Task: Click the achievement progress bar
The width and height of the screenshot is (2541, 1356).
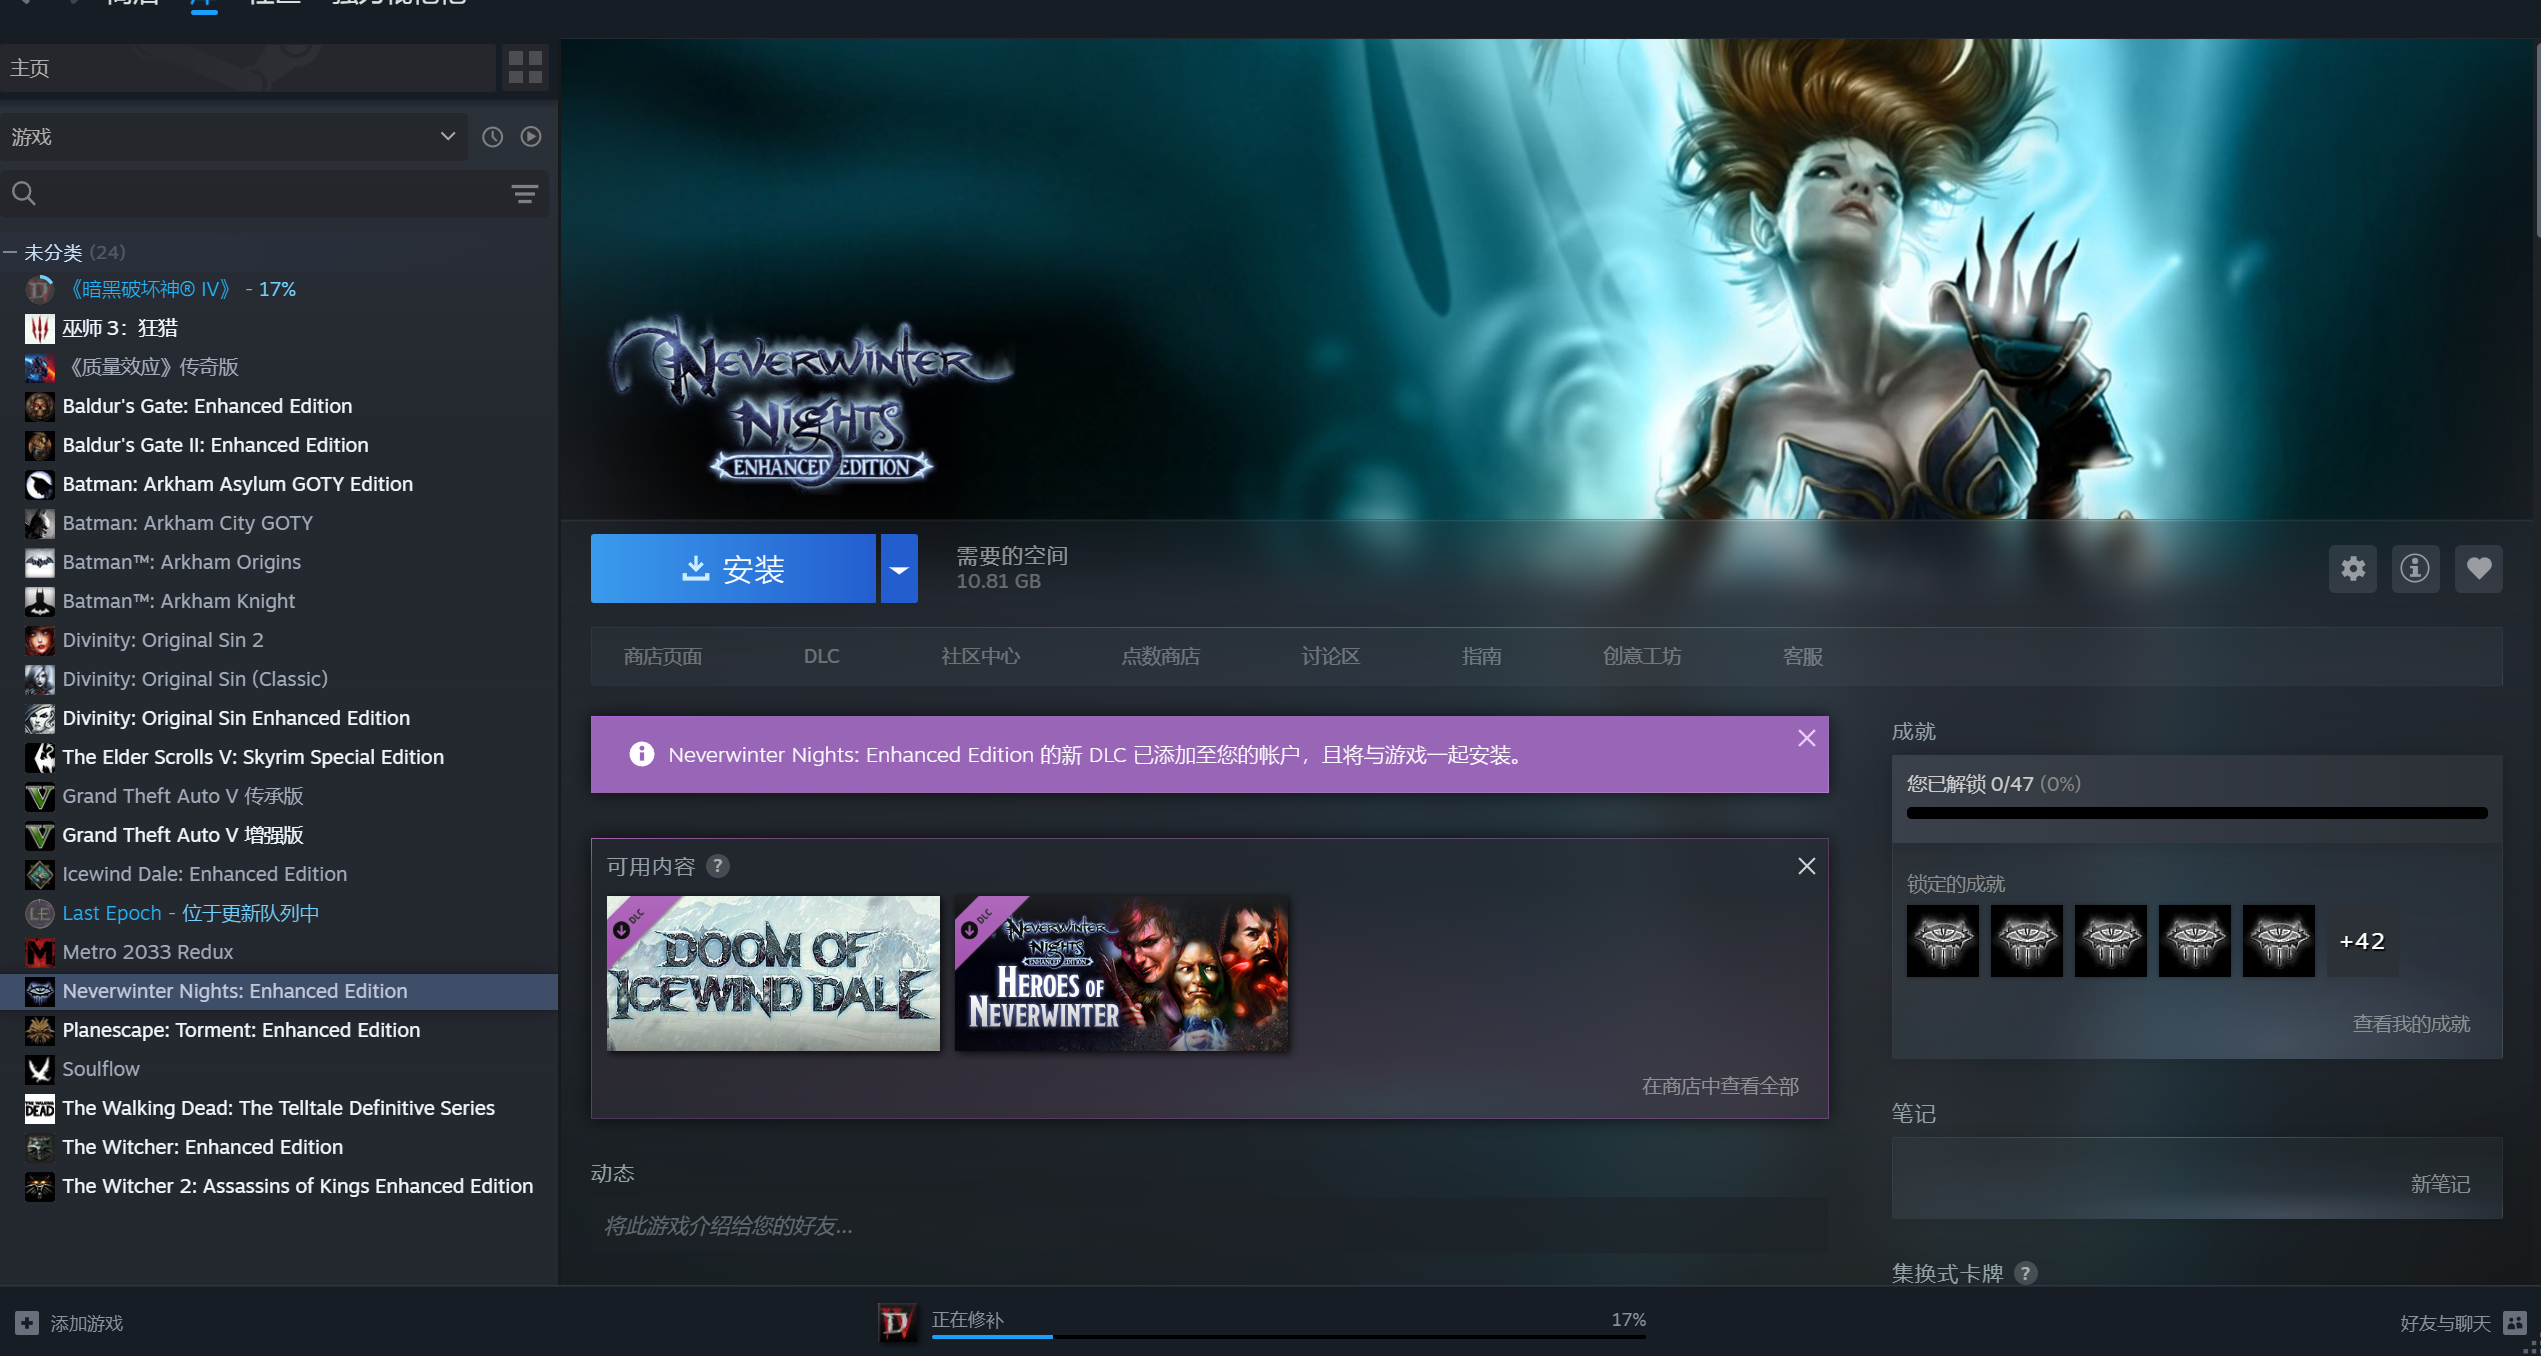Action: pyautogui.click(x=2197, y=813)
